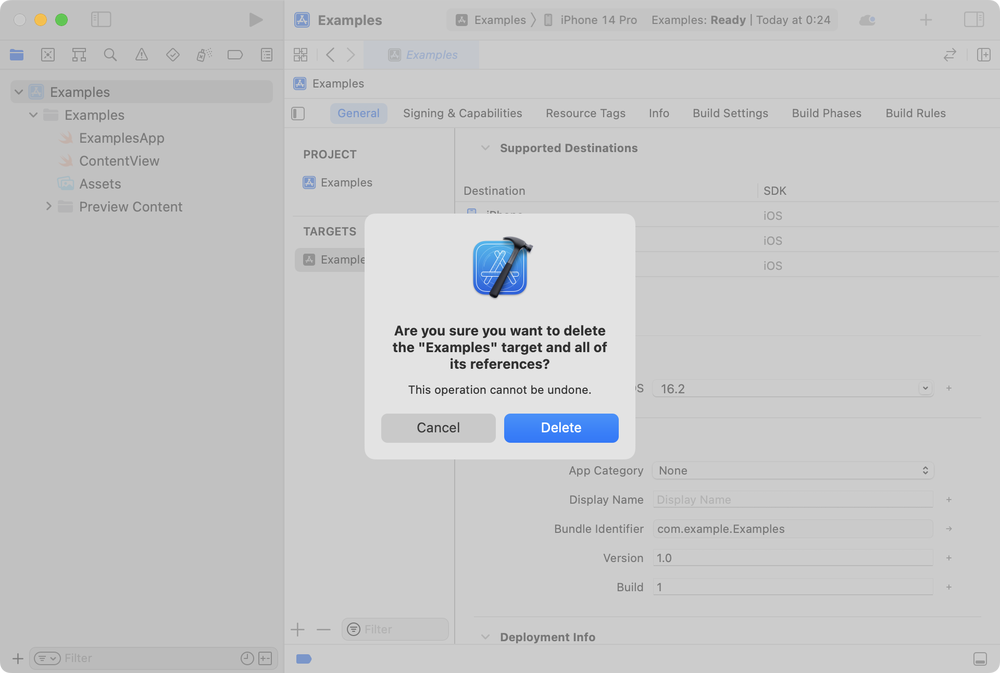Image resolution: width=1000 pixels, height=673 pixels.
Task: Open the Issue navigator warning icon
Action: pyautogui.click(x=141, y=55)
